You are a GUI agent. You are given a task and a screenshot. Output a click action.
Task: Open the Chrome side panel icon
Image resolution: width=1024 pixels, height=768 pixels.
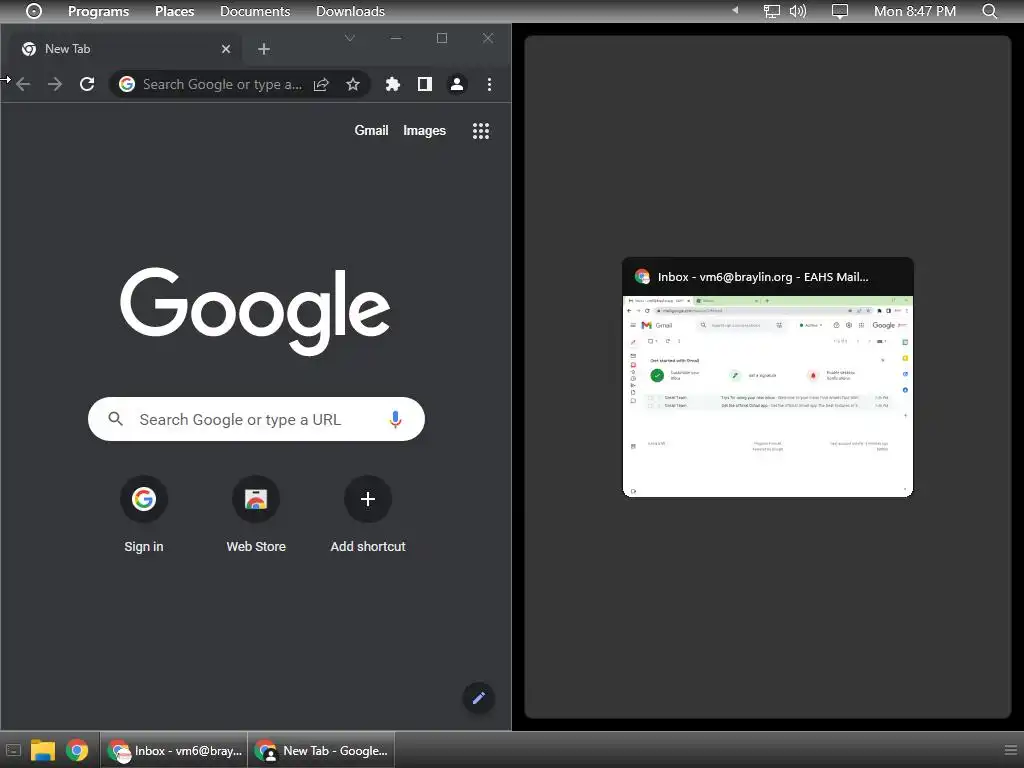click(x=424, y=84)
